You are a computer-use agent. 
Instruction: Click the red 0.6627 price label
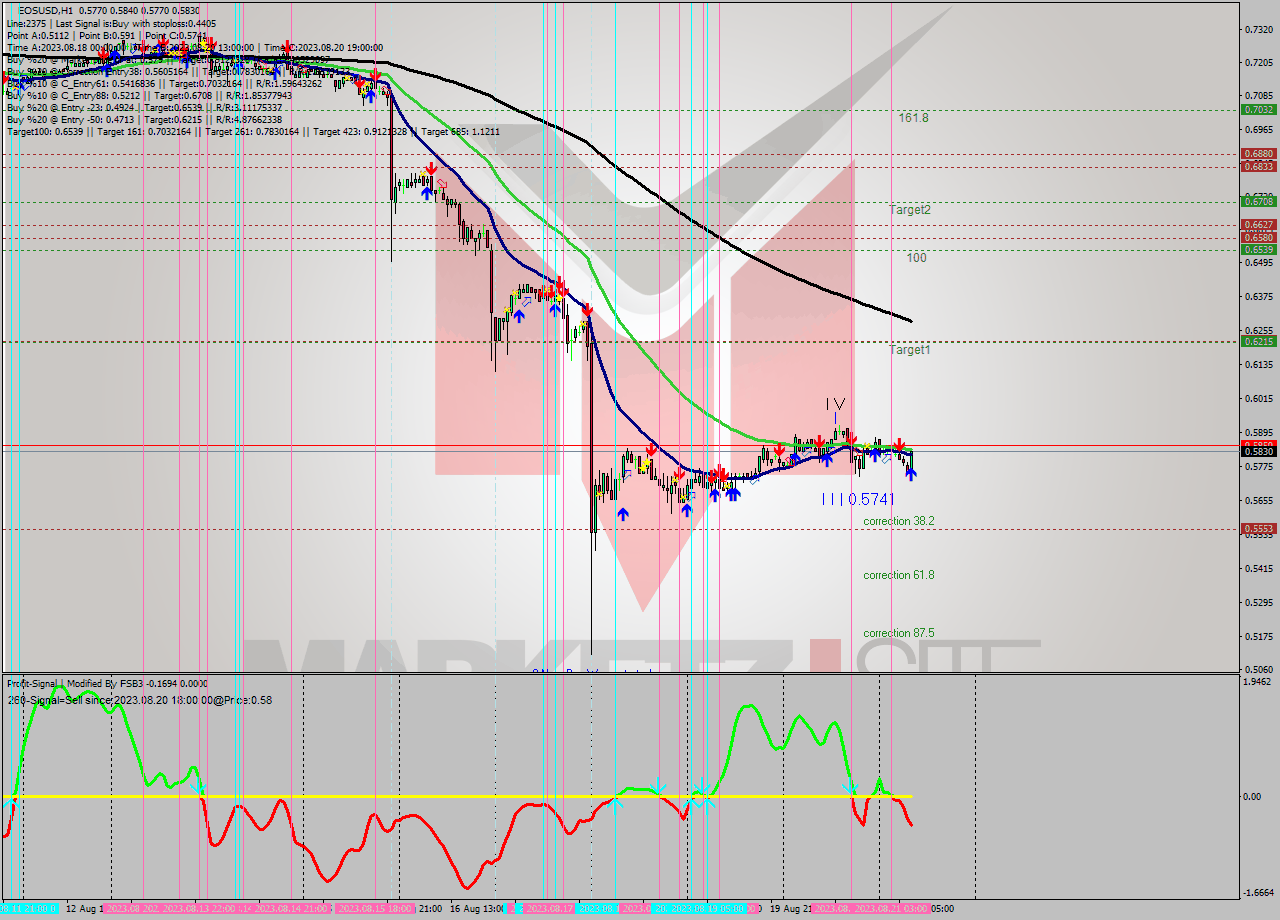pyautogui.click(x=1257, y=224)
